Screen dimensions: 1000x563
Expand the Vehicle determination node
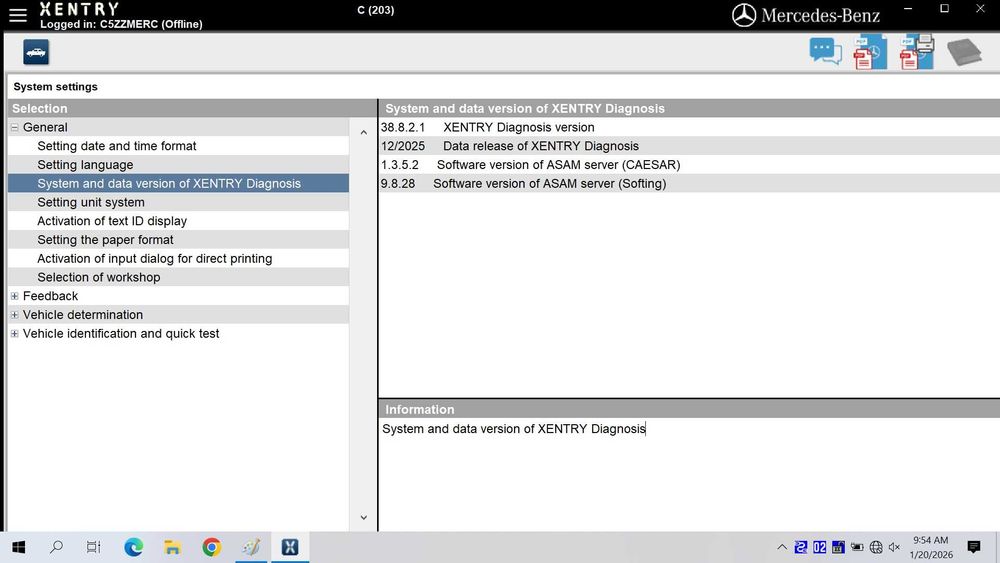14,315
